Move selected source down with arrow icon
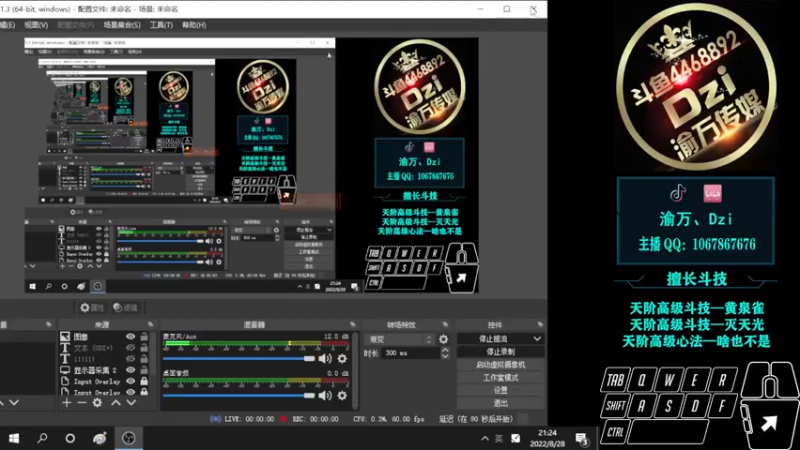Image resolution: width=800 pixels, height=450 pixels. click(x=131, y=403)
